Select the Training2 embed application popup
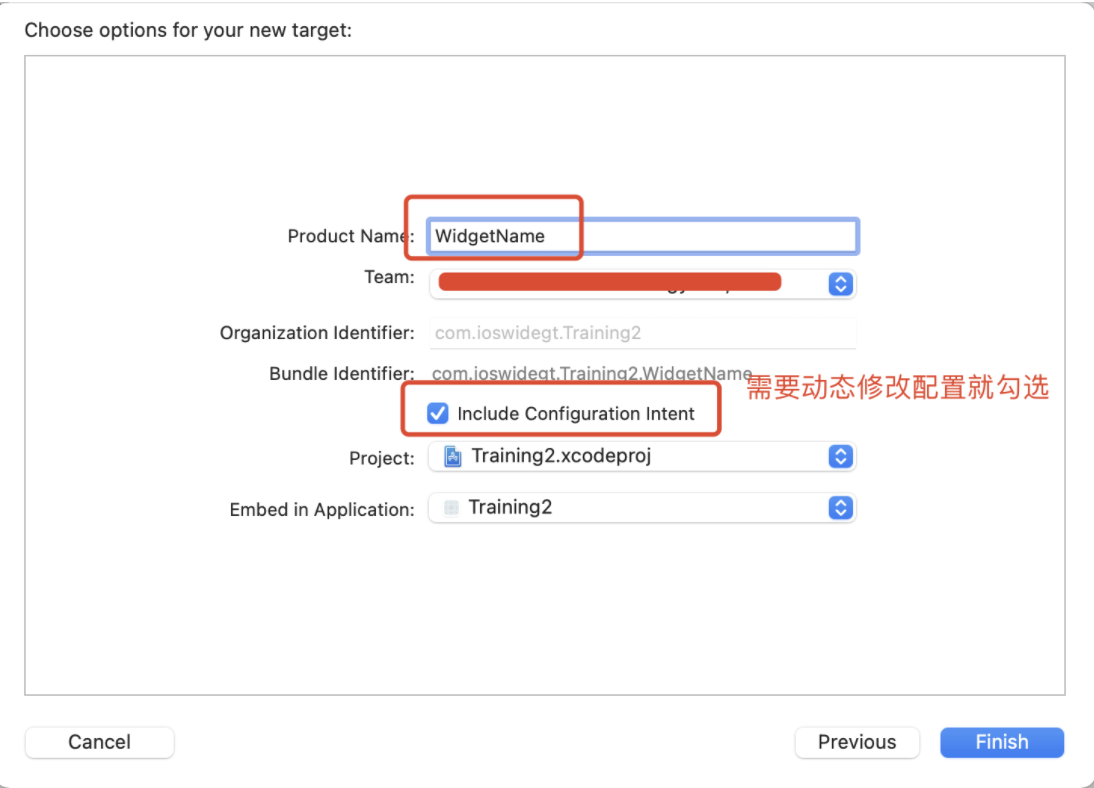This screenshot has width=1094, height=788. coord(642,507)
